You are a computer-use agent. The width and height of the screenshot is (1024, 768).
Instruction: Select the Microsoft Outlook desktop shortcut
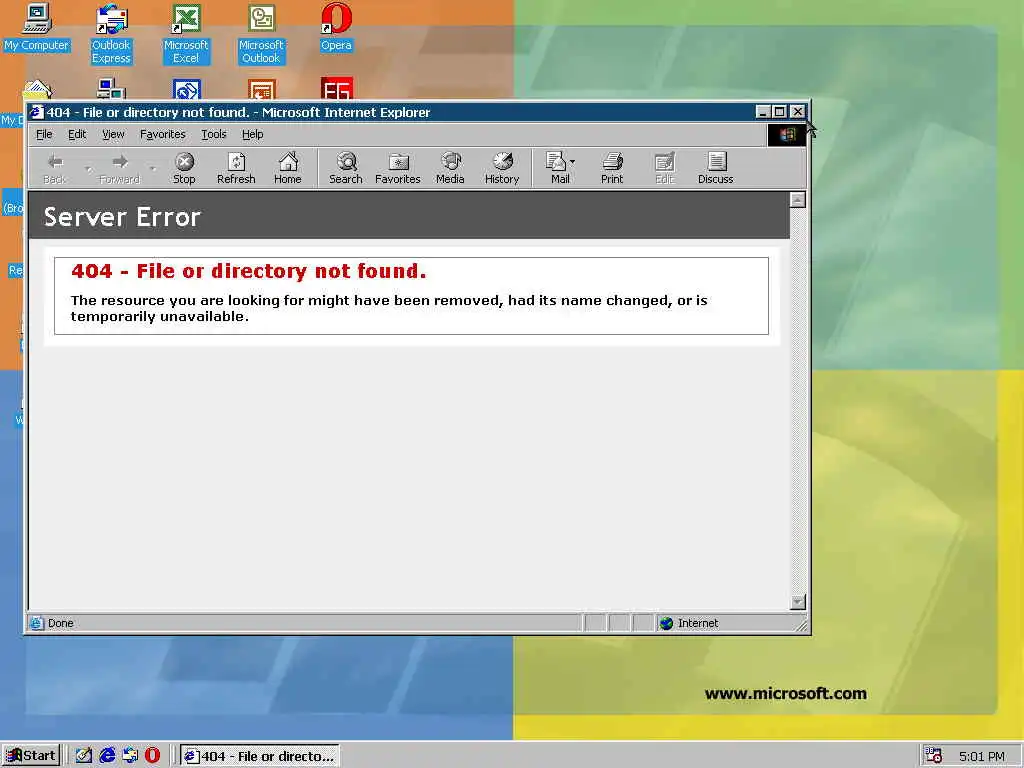pos(261,34)
